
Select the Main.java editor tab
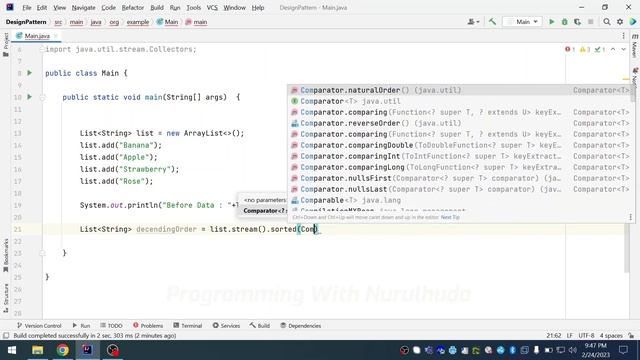coord(37,36)
